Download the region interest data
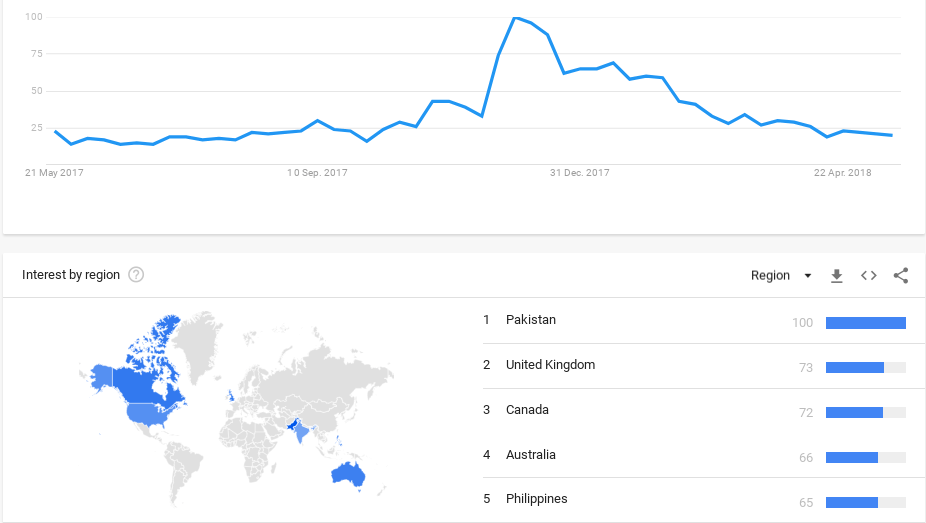Viewport: 926px width, 523px height. (837, 276)
